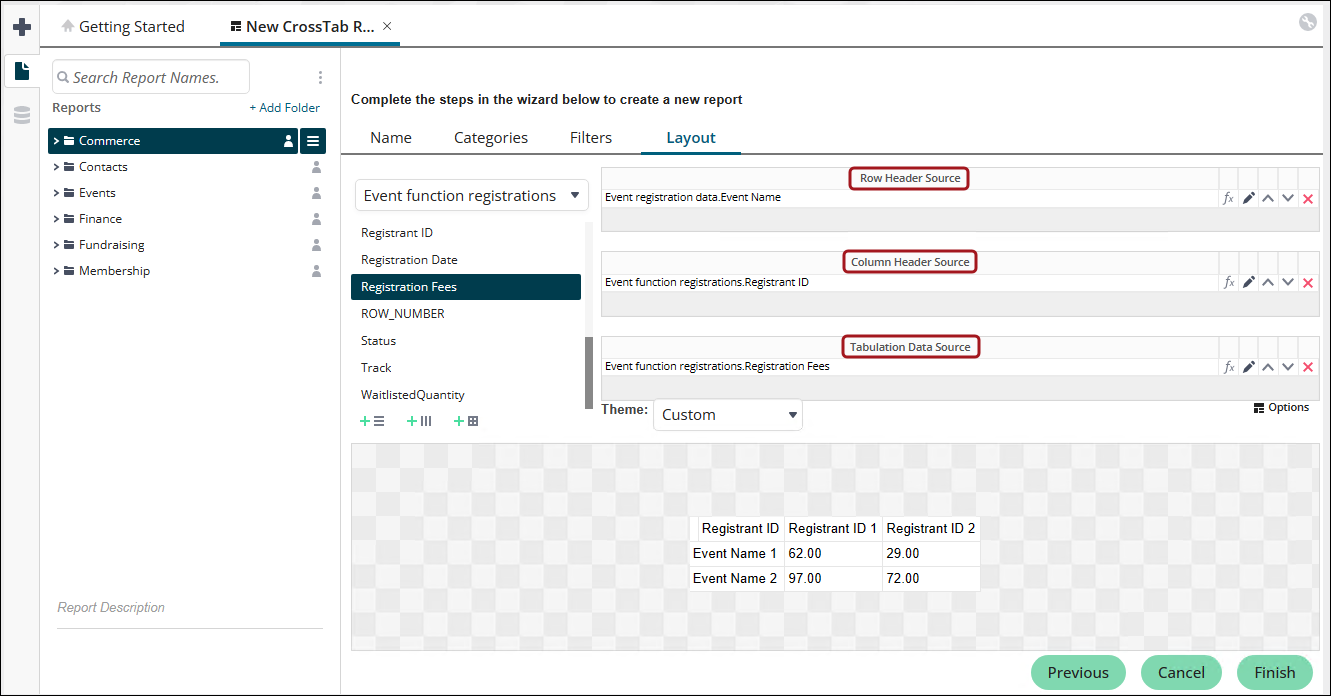Click the person icon on Commerce folder
The width and height of the screenshot is (1331, 696).
288,141
